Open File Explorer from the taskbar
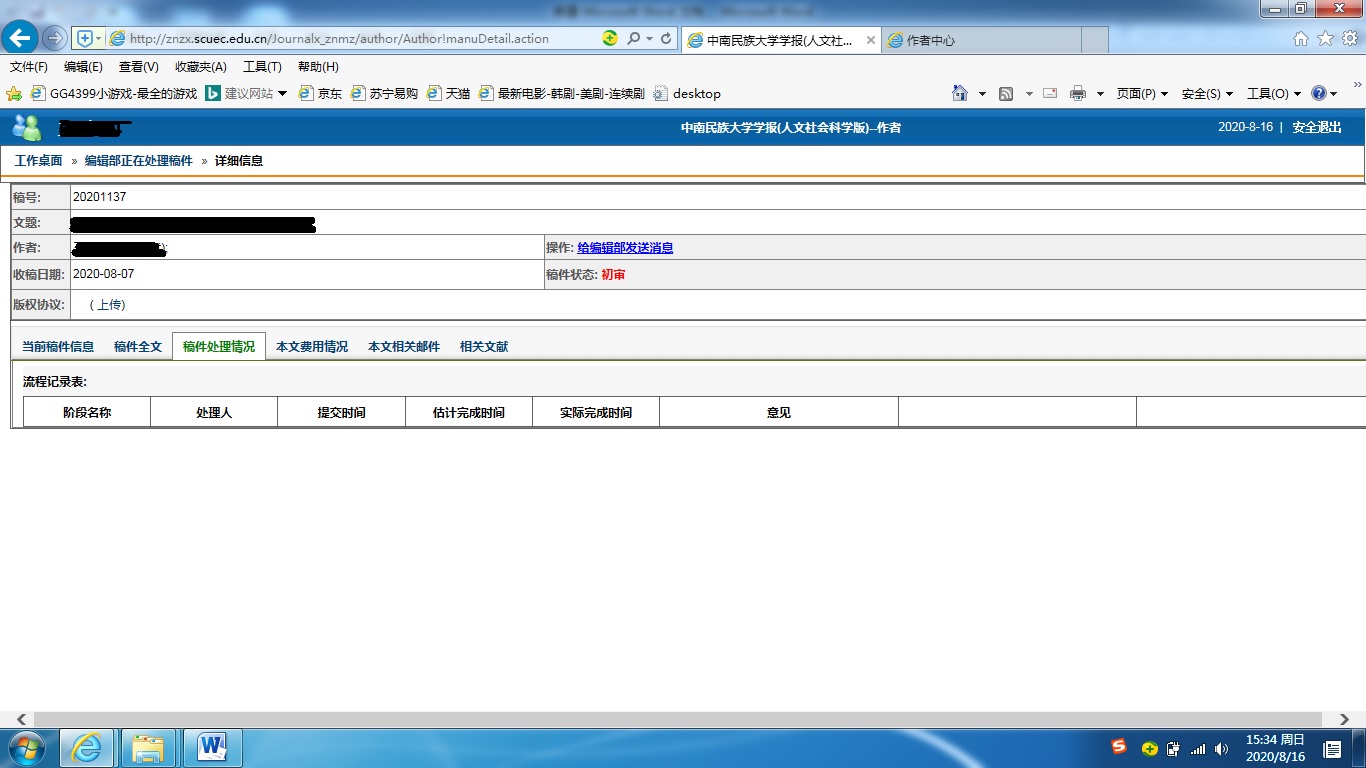Viewport: 1366px width, 768px height. pyautogui.click(x=148, y=748)
